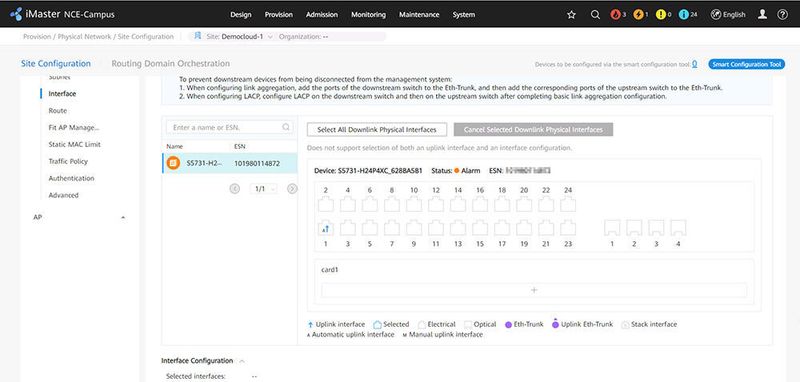Select electrical port 12
This screenshot has height=382, width=800.
(x=436, y=205)
